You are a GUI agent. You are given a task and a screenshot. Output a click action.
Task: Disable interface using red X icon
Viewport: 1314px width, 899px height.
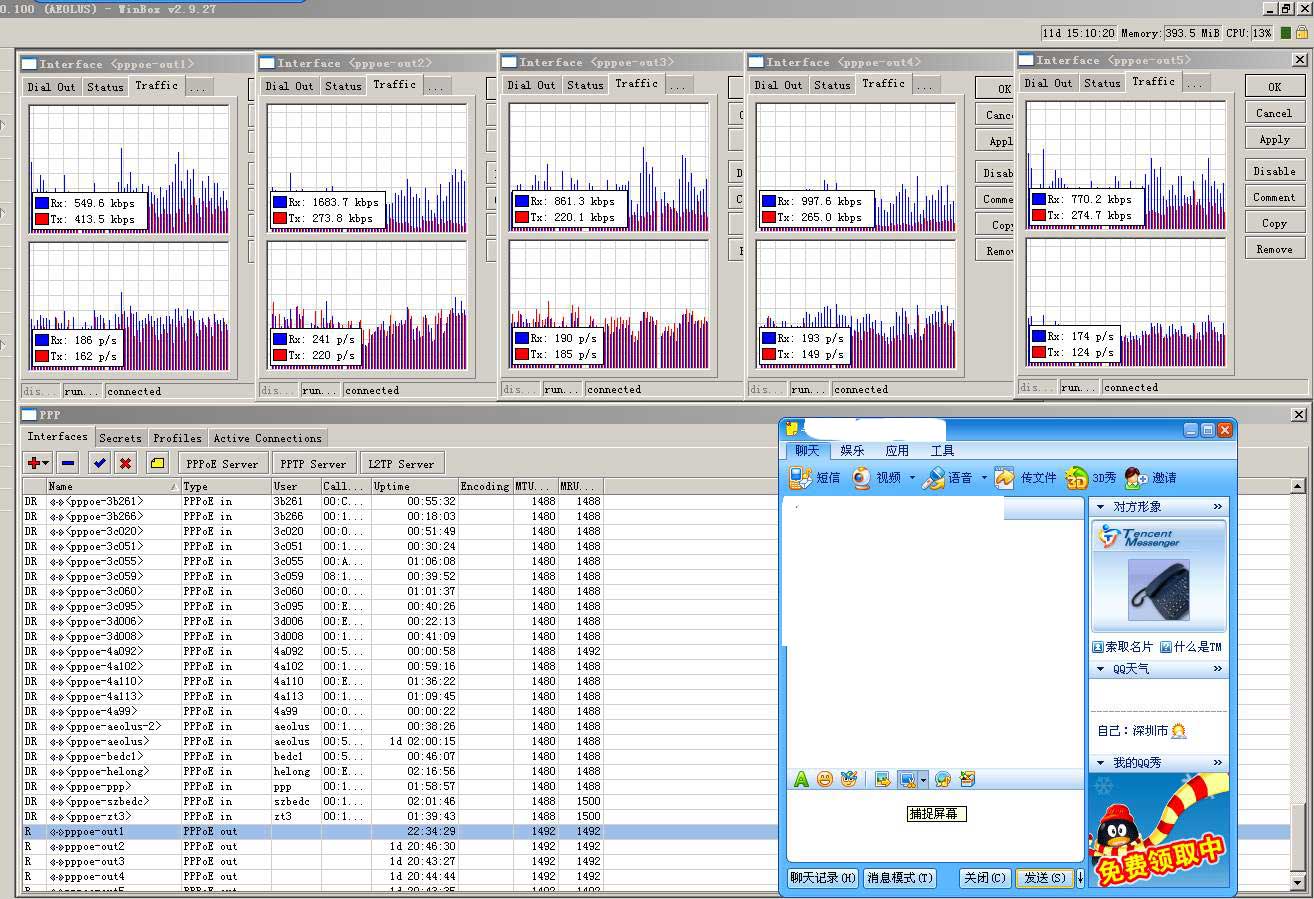[x=125, y=463]
